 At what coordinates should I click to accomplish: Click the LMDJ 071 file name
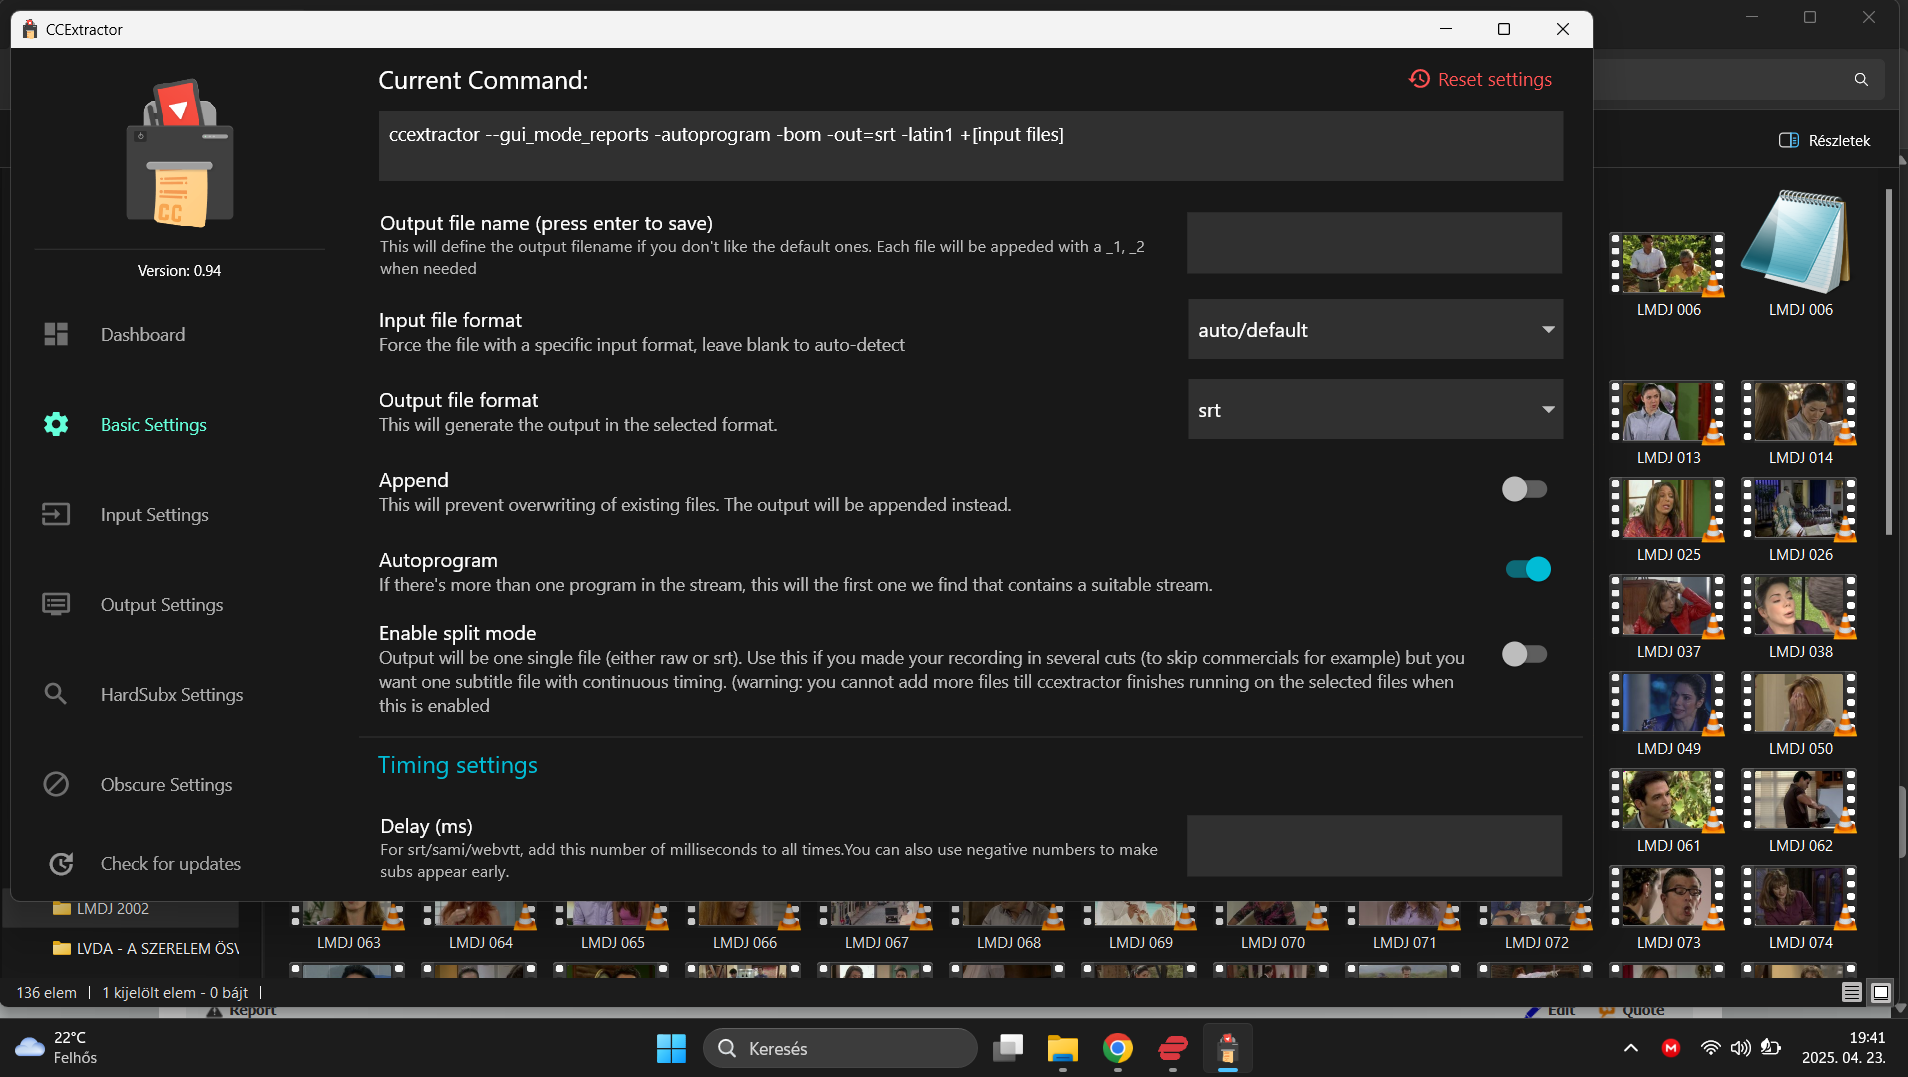[x=1404, y=942]
